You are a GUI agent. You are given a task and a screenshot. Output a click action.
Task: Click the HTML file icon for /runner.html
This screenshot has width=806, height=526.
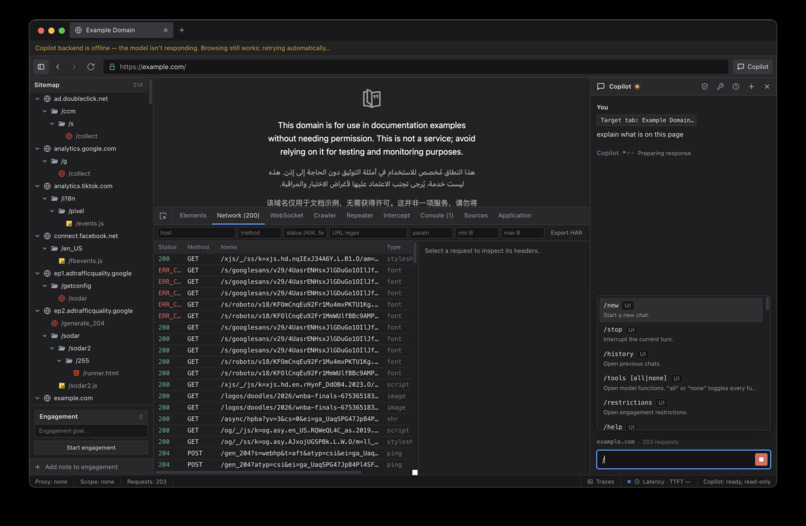[76, 373]
